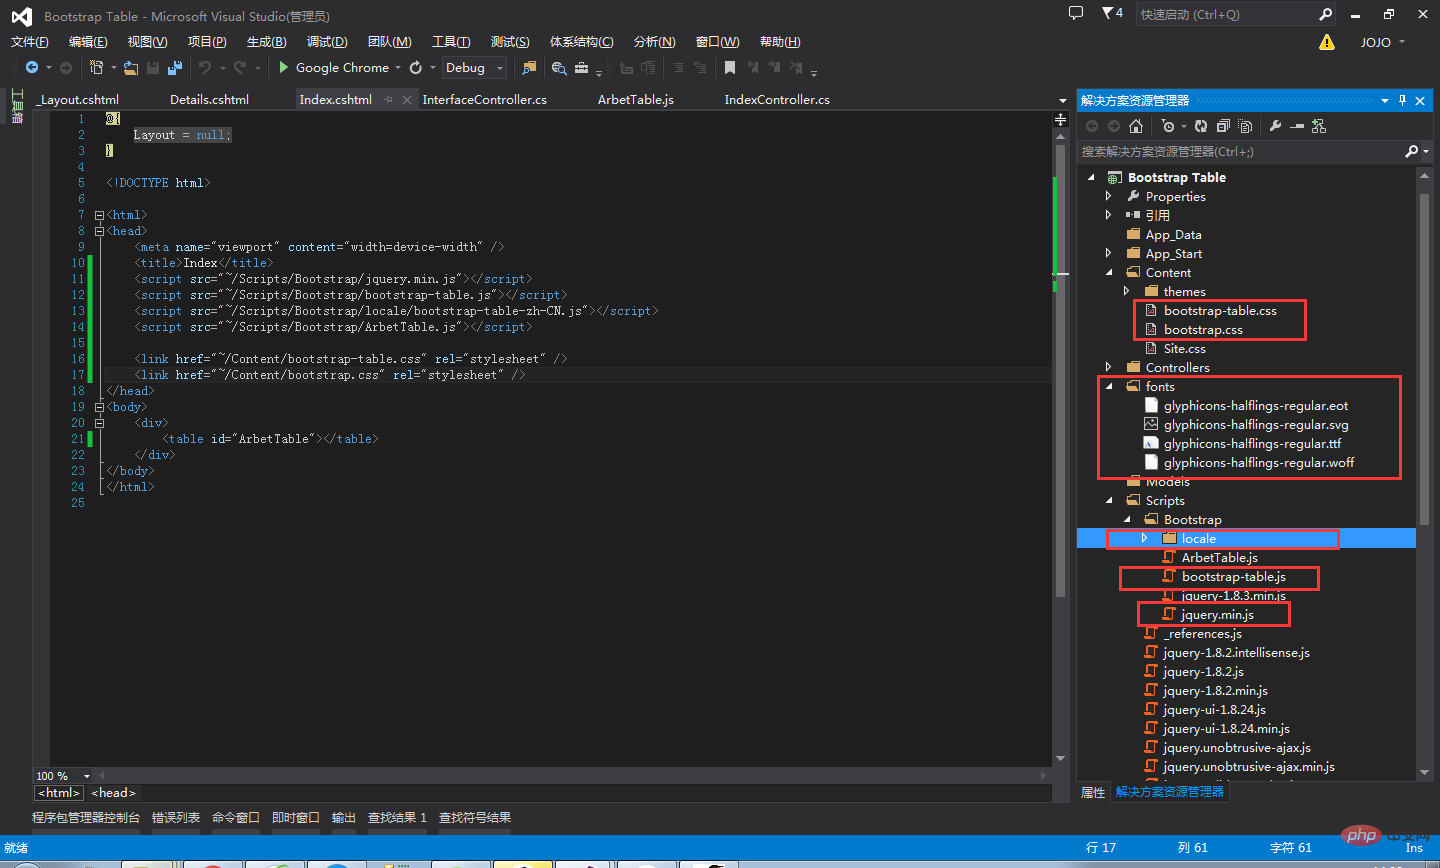The height and width of the screenshot is (868, 1440).
Task: Click the View Class Diagram icon
Action: 1319,126
